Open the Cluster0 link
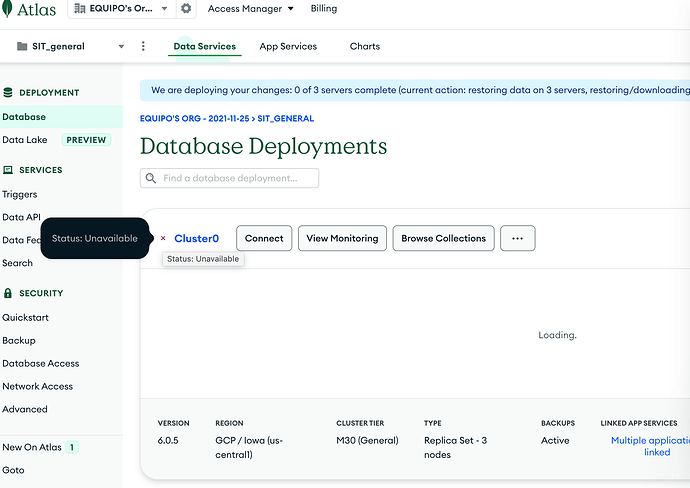Image resolution: width=690 pixels, height=488 pixels. coord(196,239)
